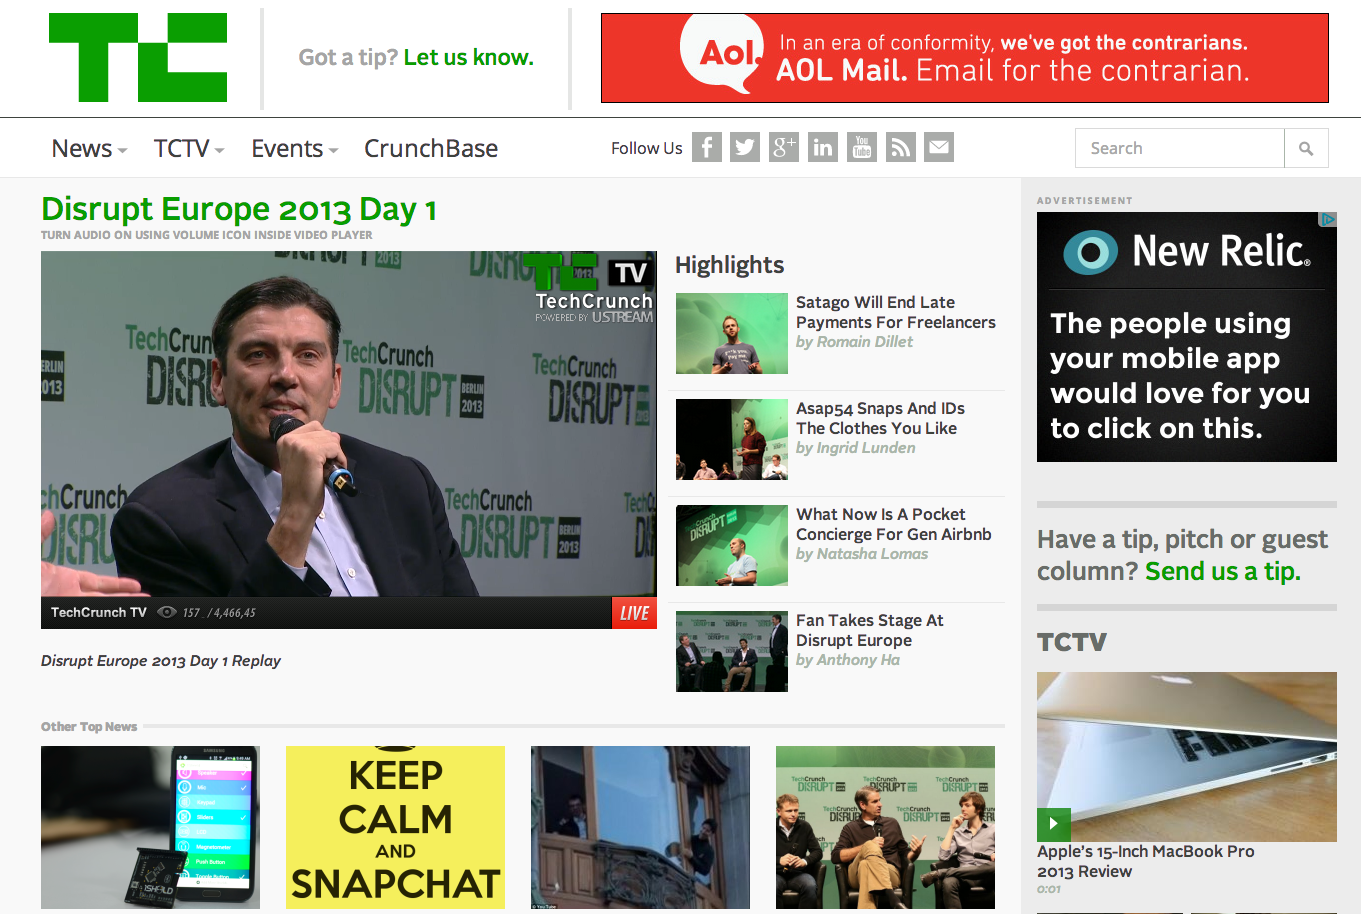Image resolution: width=1361 pixels, height=914 pixels.
Task: Click the email newsletter envelope icon
Action: [x=939, y=148]
